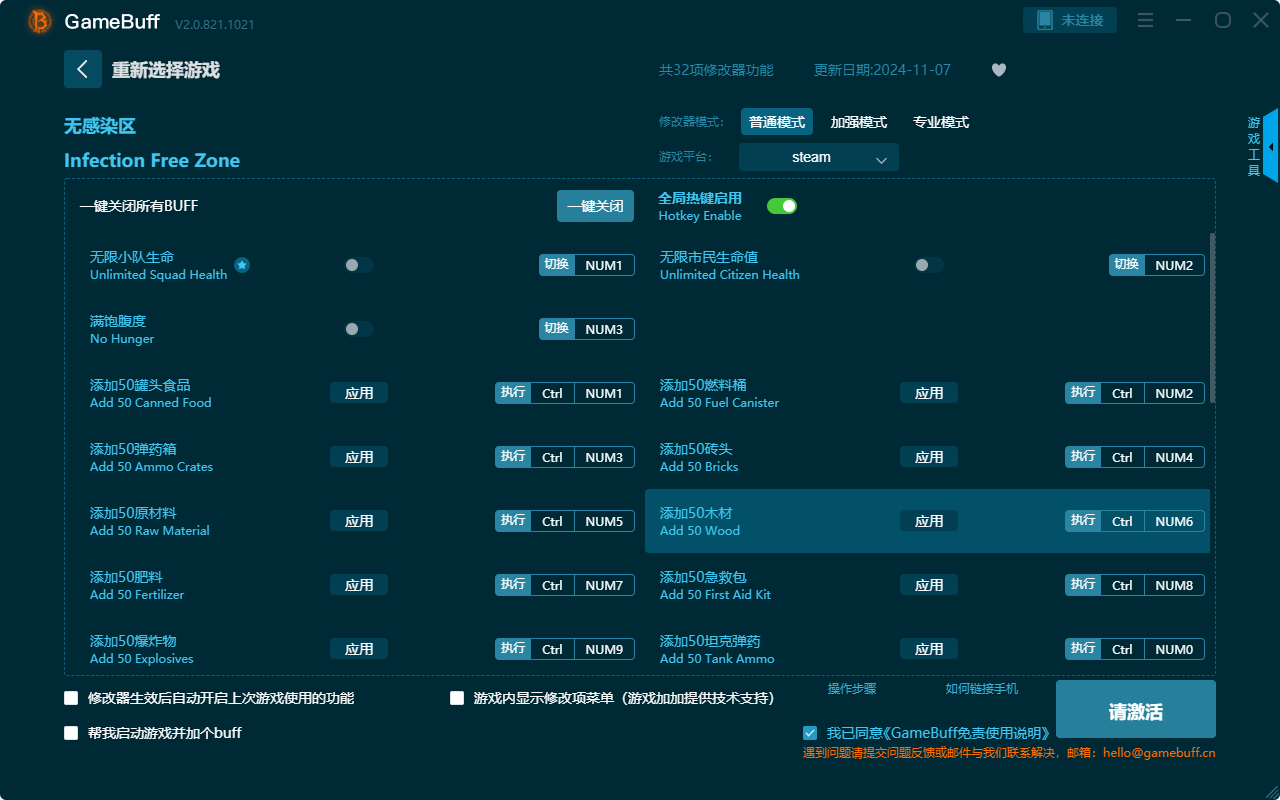Image resolution: width=1280 pixels, height=800 pixels.
Task: Click the 请激活 activation button
Action: point(1135,709)
